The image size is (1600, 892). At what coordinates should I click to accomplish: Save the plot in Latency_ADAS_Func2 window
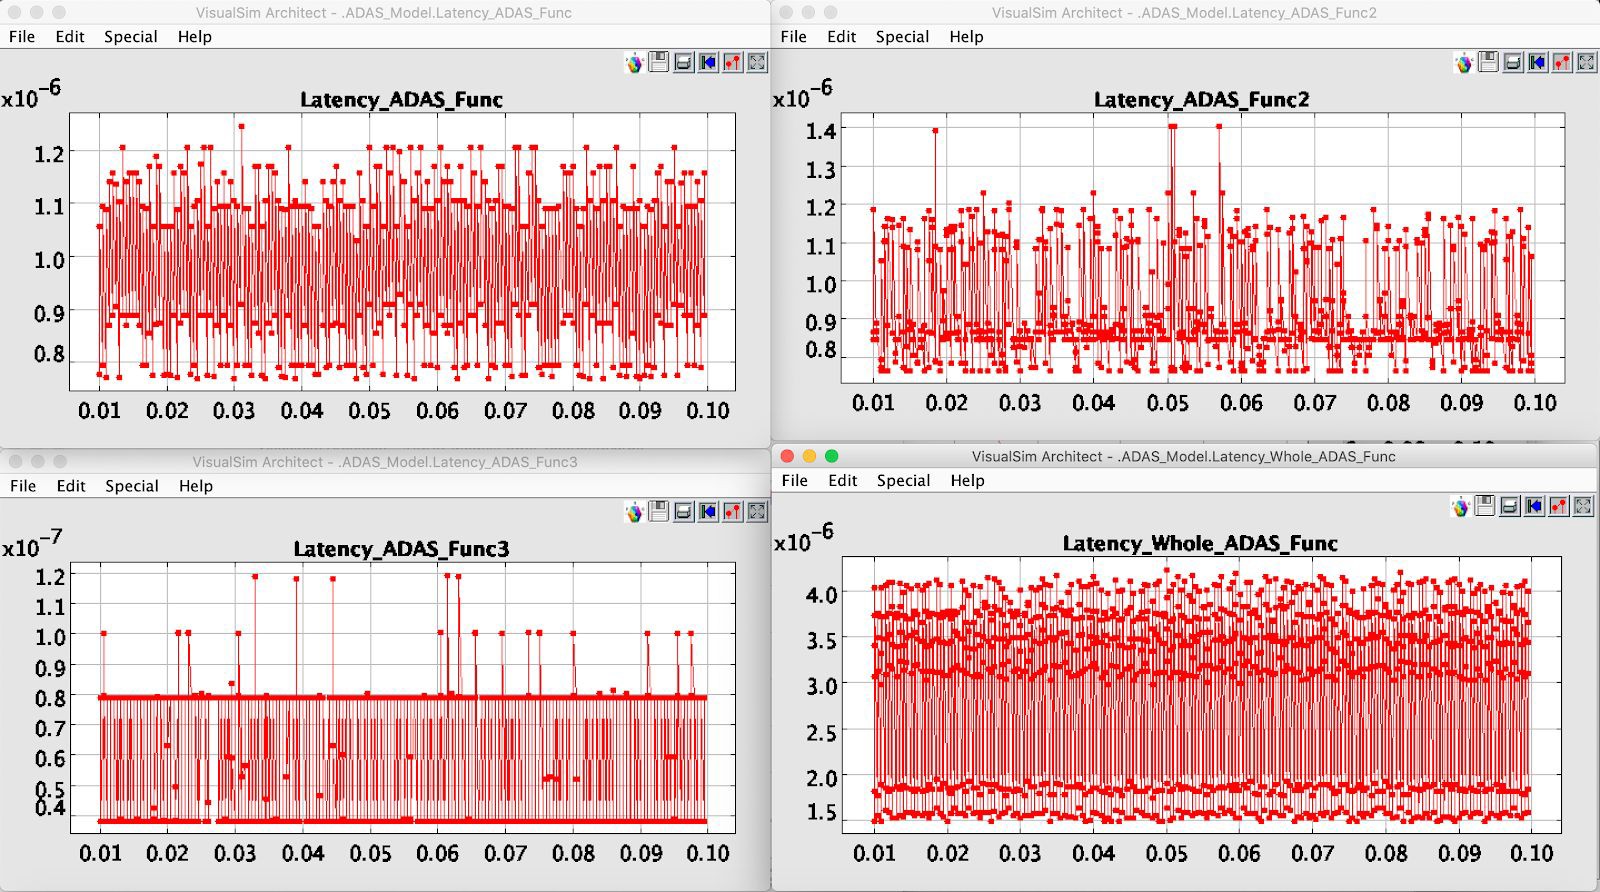[x=1488, y=62]
